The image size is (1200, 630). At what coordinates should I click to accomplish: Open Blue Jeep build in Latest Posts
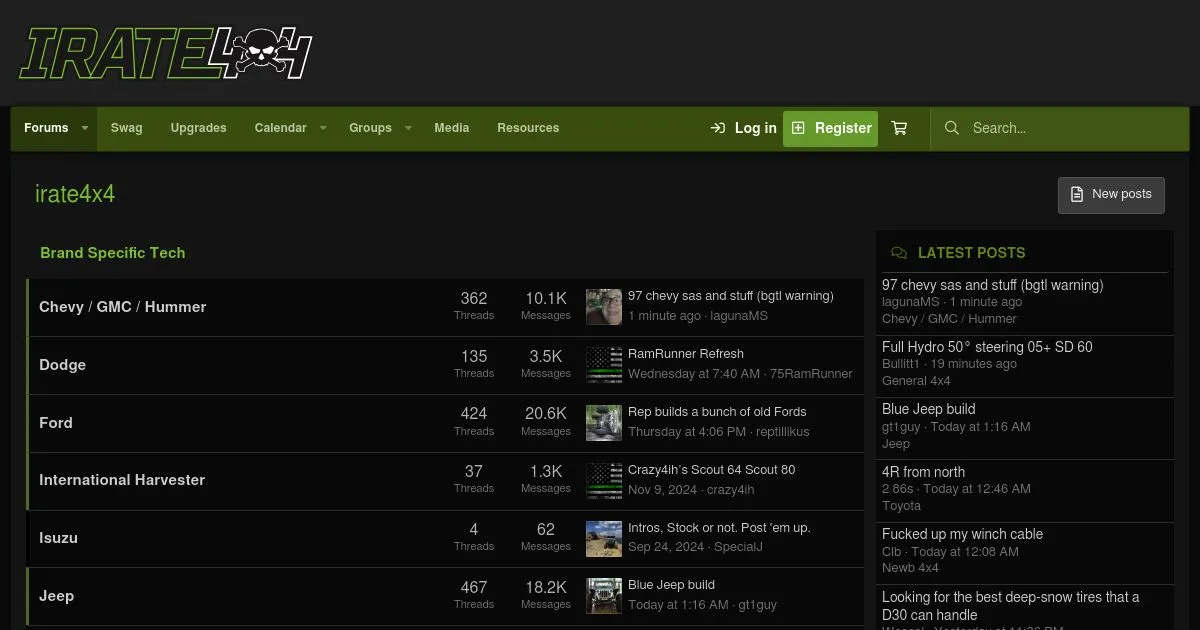coord(928,409)
